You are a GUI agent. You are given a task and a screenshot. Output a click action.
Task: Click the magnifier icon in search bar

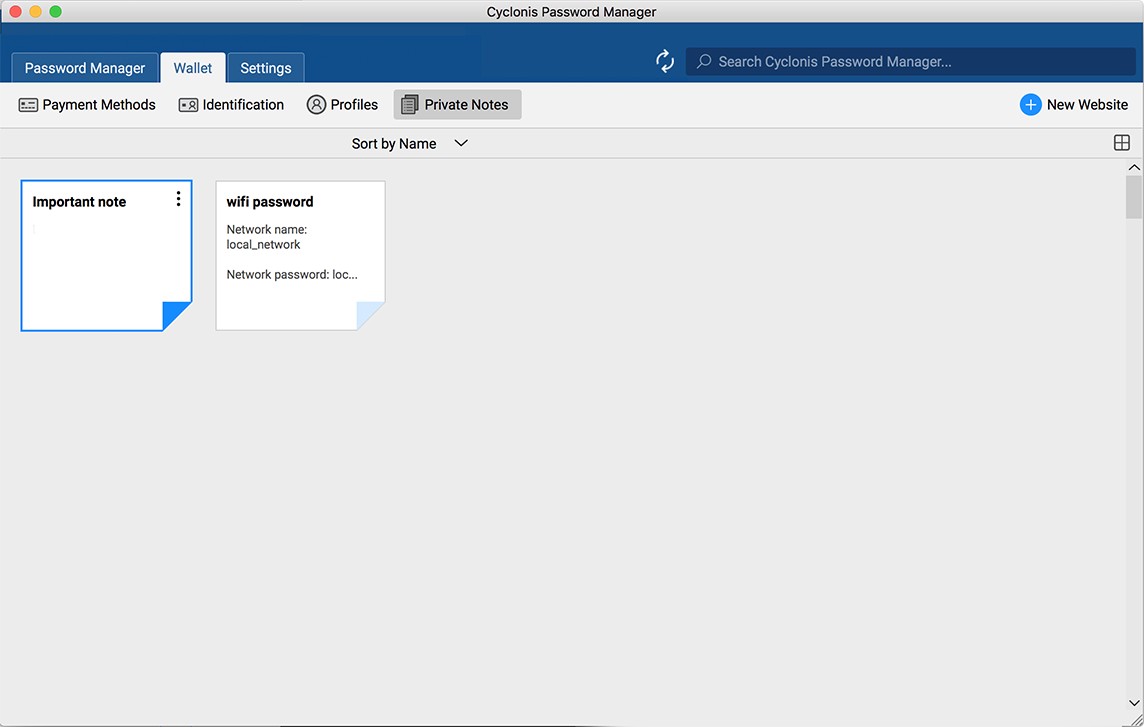pyautogui.click(x=704, y=62)
